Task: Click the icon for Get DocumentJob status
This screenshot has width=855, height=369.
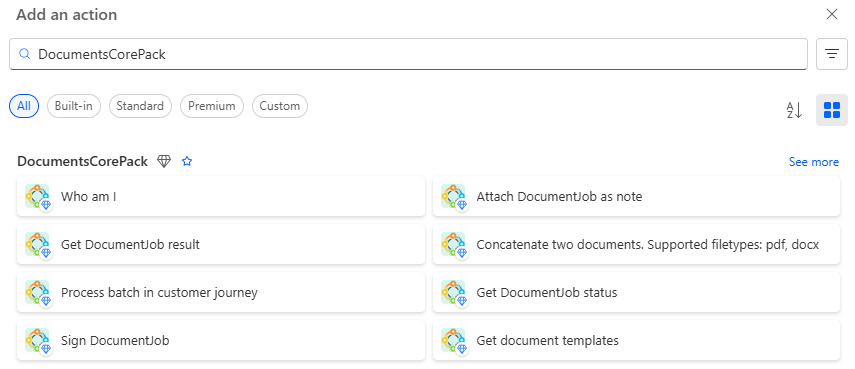Action: coord(454,293)
